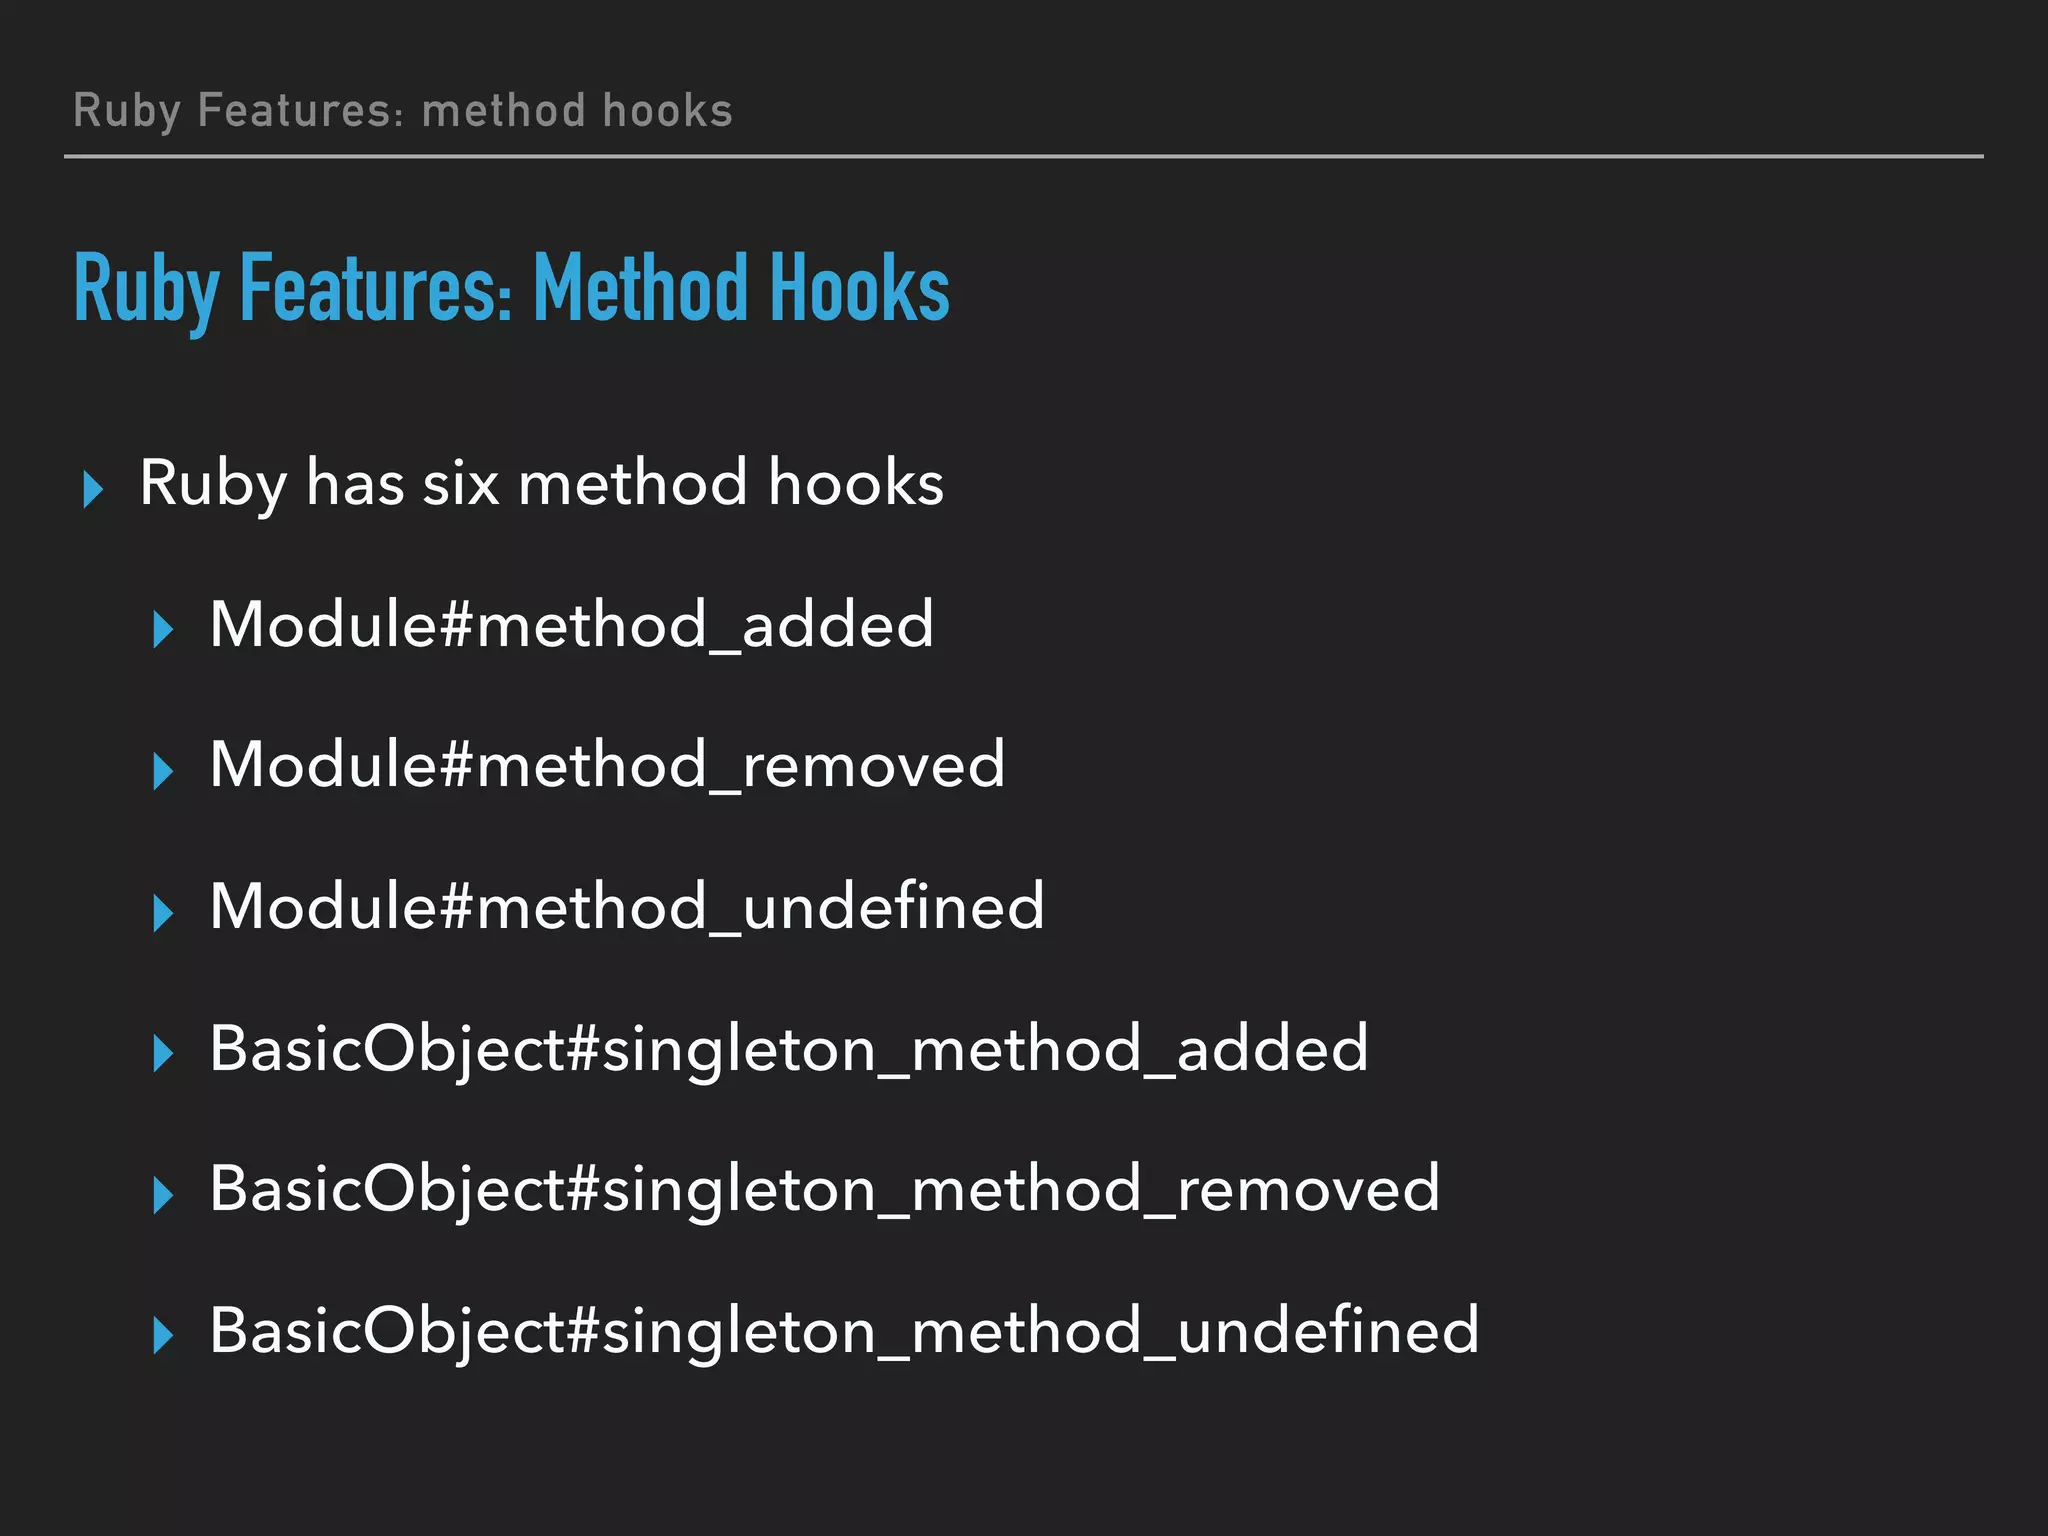
Task: Click the word 'Hooks' in the blue title
Action: coord(860,288)
